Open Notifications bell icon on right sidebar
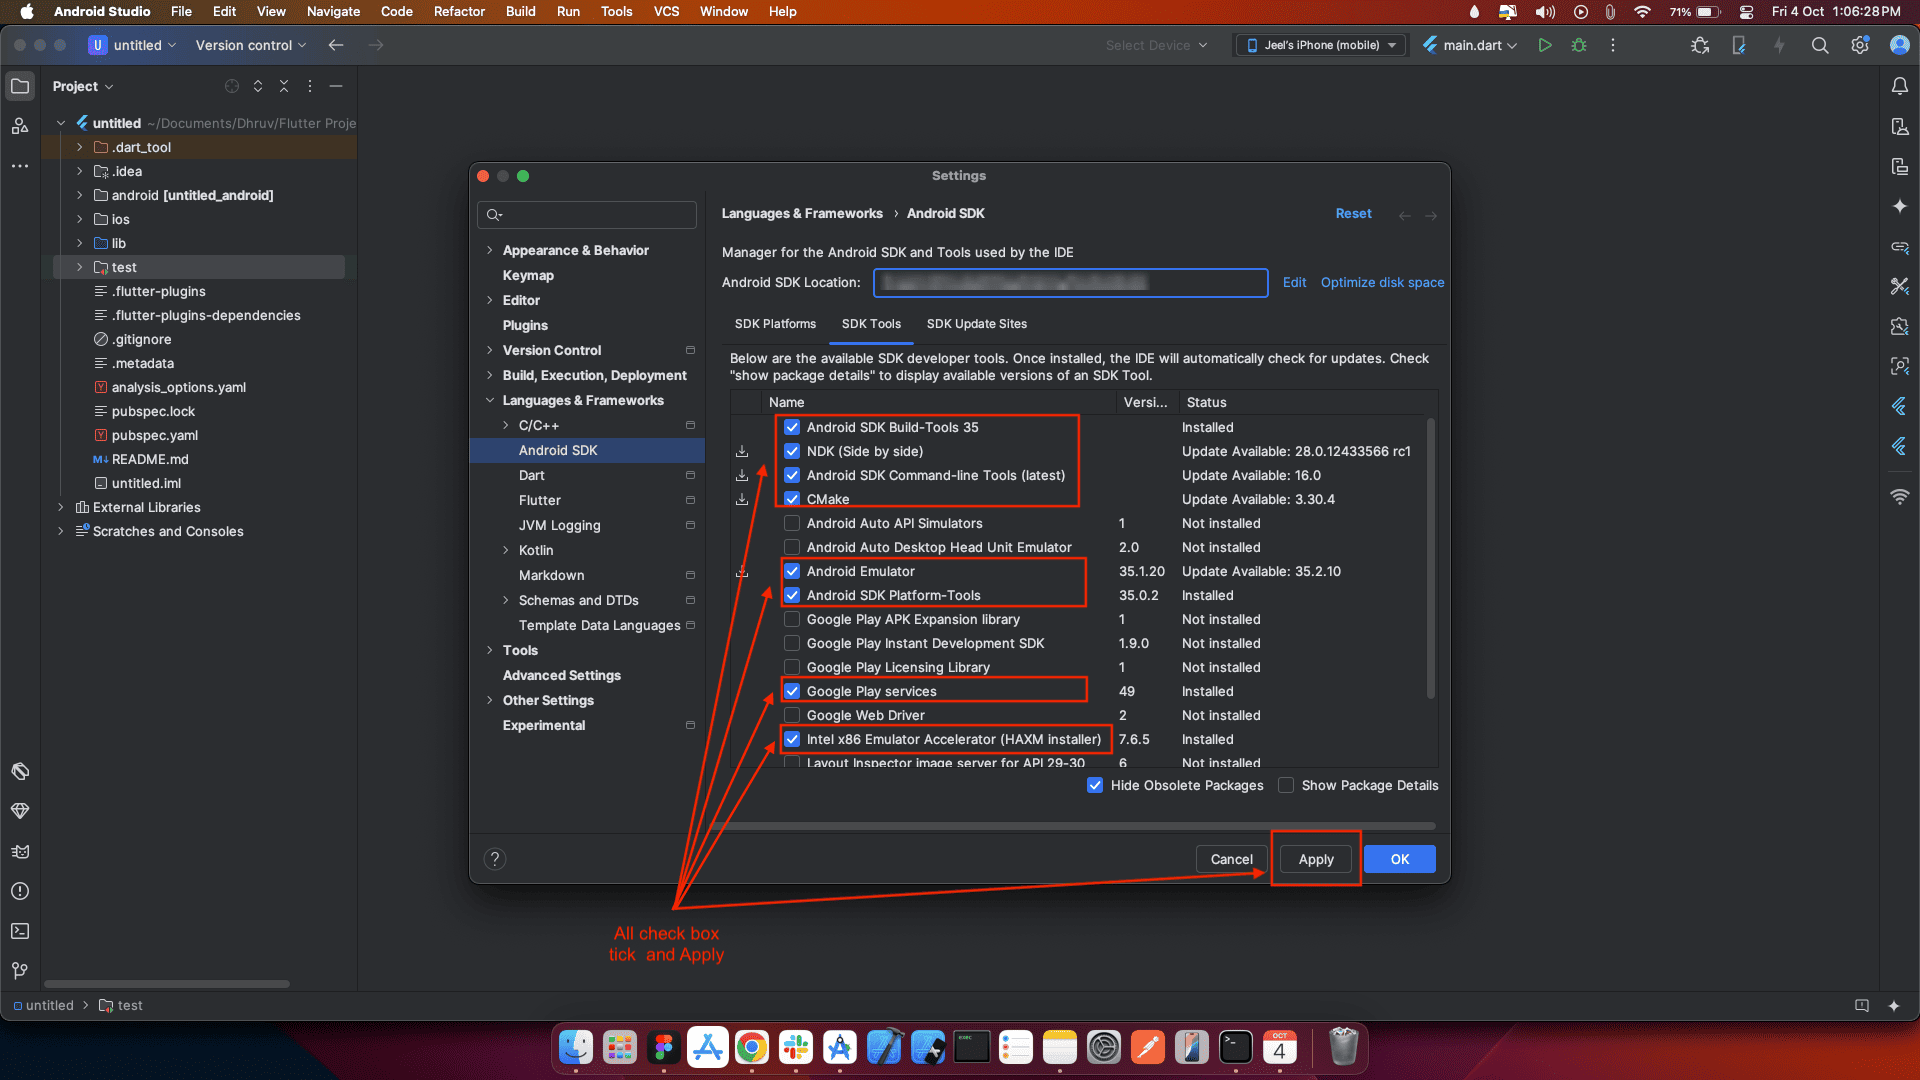Viewport: 1920px width, 1080px height. pyautogui.click(x=1899, y=86)
